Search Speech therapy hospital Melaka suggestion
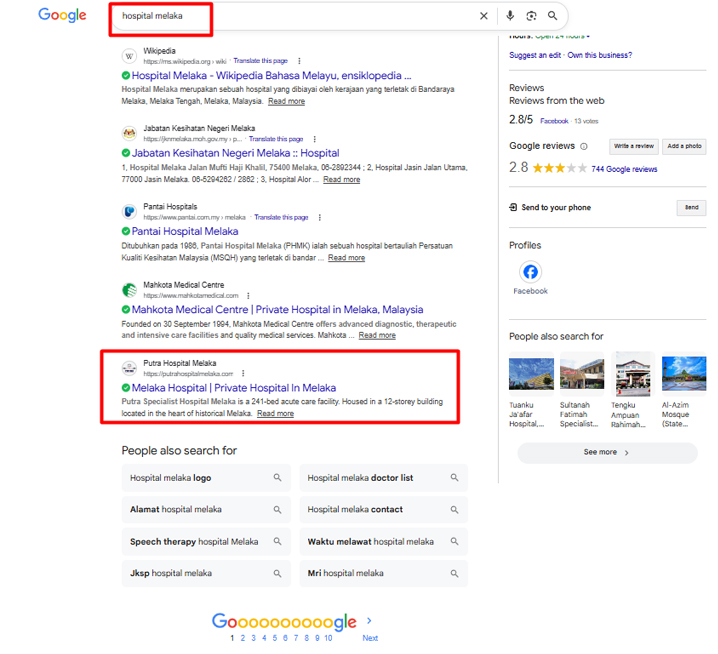This screenshot has height=654, width=718. click(x=206, y=541)
